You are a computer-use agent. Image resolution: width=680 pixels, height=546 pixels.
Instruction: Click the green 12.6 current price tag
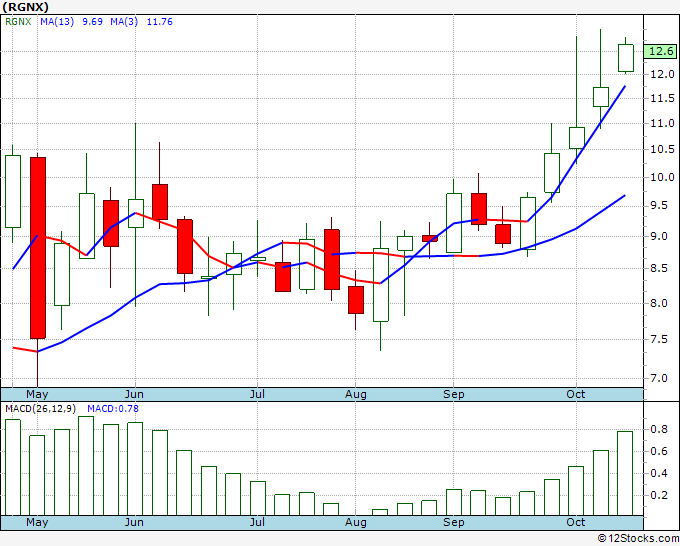[x=661, y=51]
